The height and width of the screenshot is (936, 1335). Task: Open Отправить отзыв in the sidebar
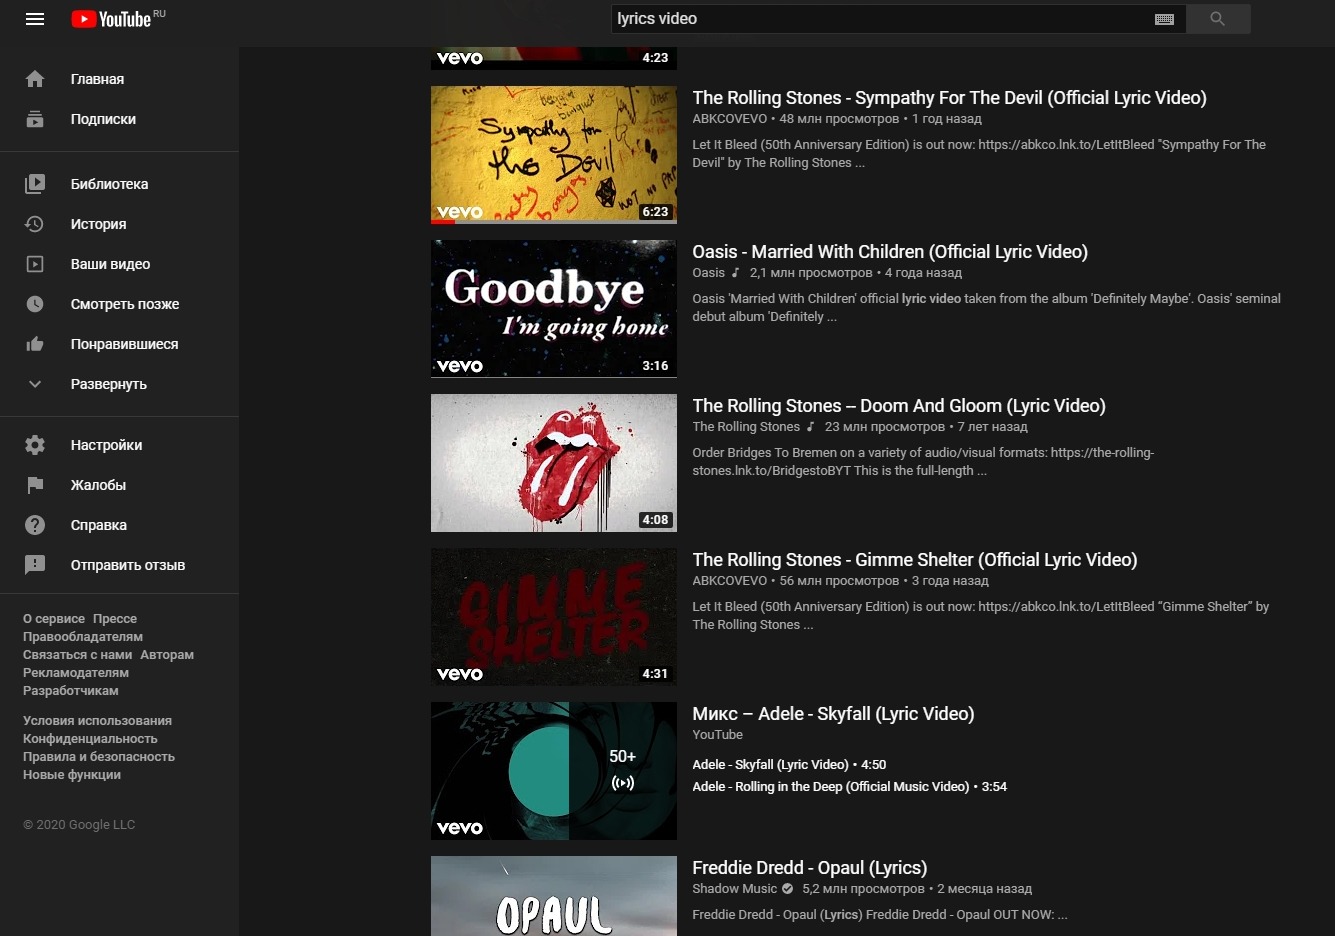coord(120,565)
